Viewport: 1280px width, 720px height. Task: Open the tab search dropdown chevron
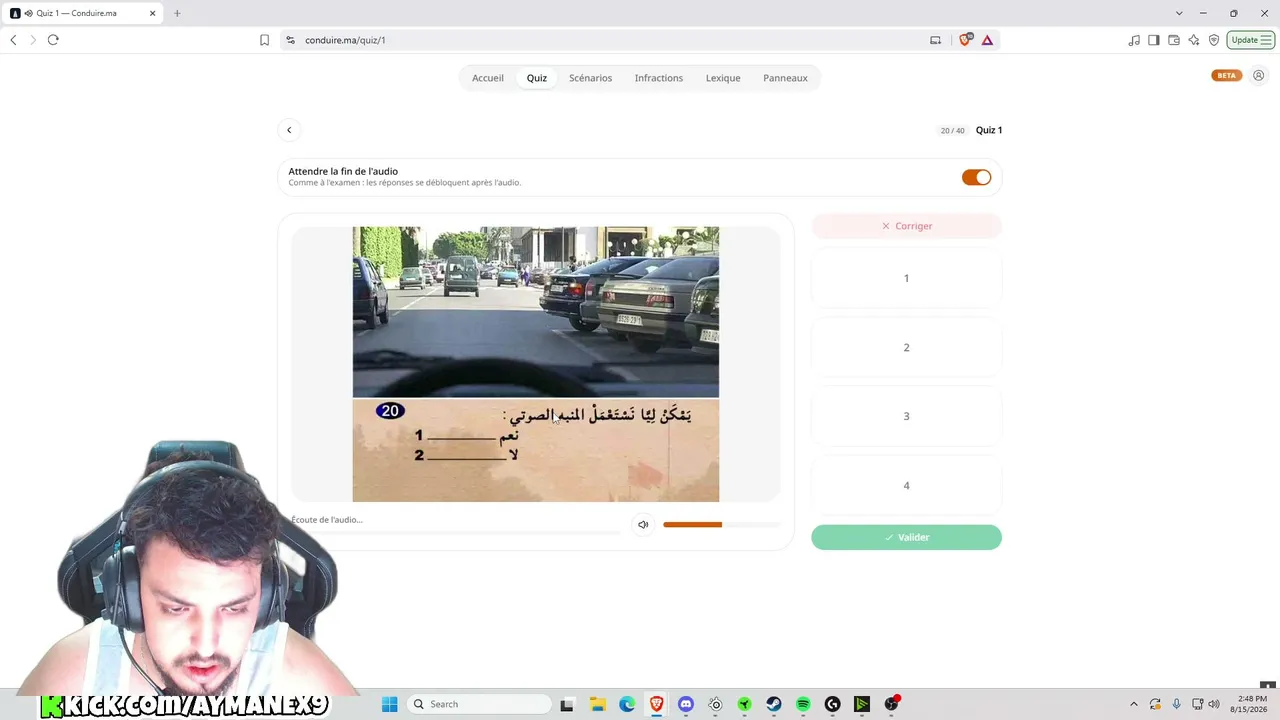(1179, 13)
